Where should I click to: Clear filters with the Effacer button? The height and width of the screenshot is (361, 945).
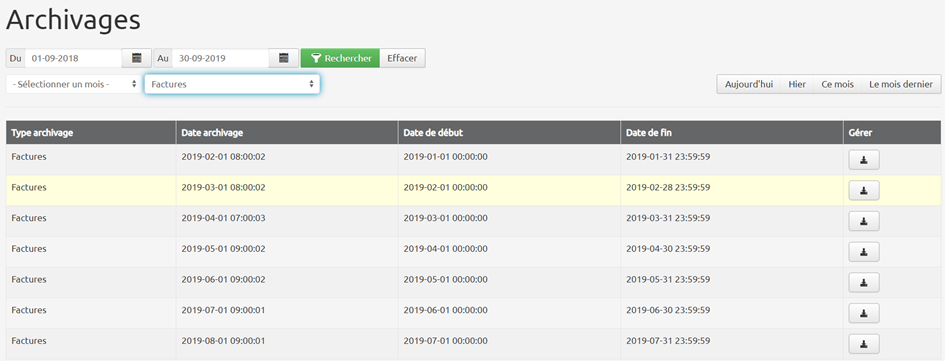[x=402, y=58]
